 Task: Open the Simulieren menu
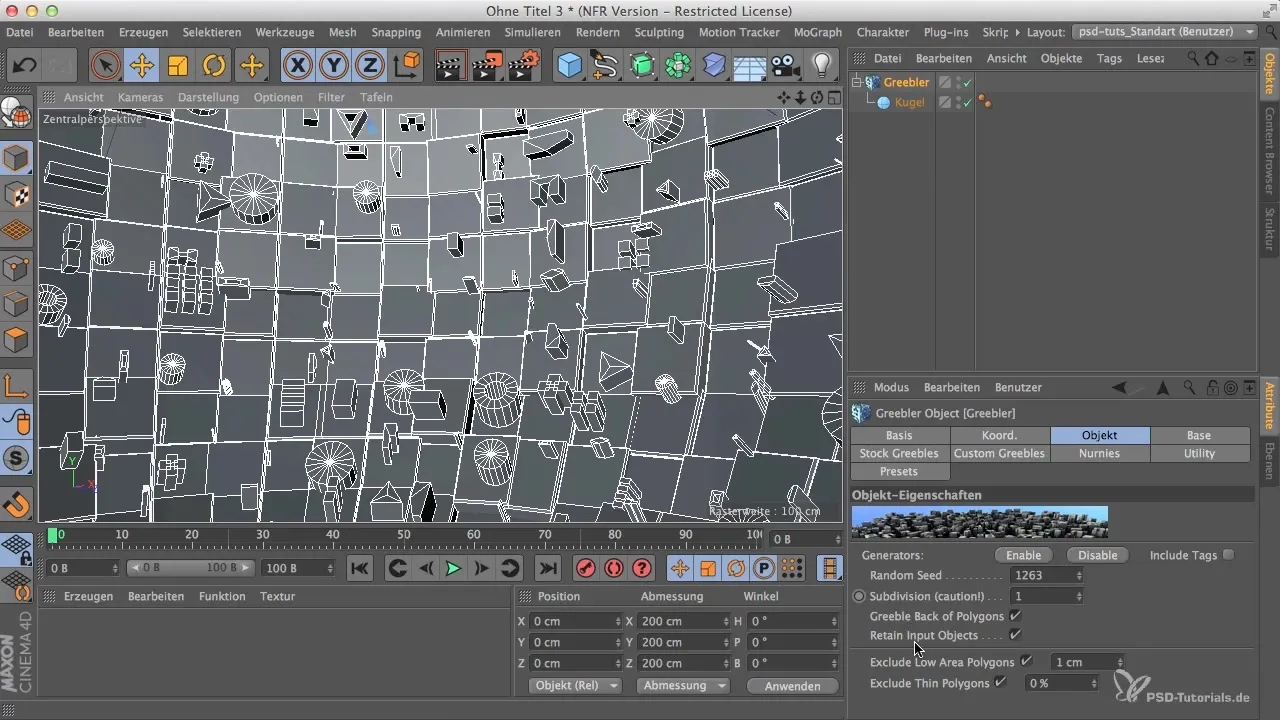coord(532,32)
